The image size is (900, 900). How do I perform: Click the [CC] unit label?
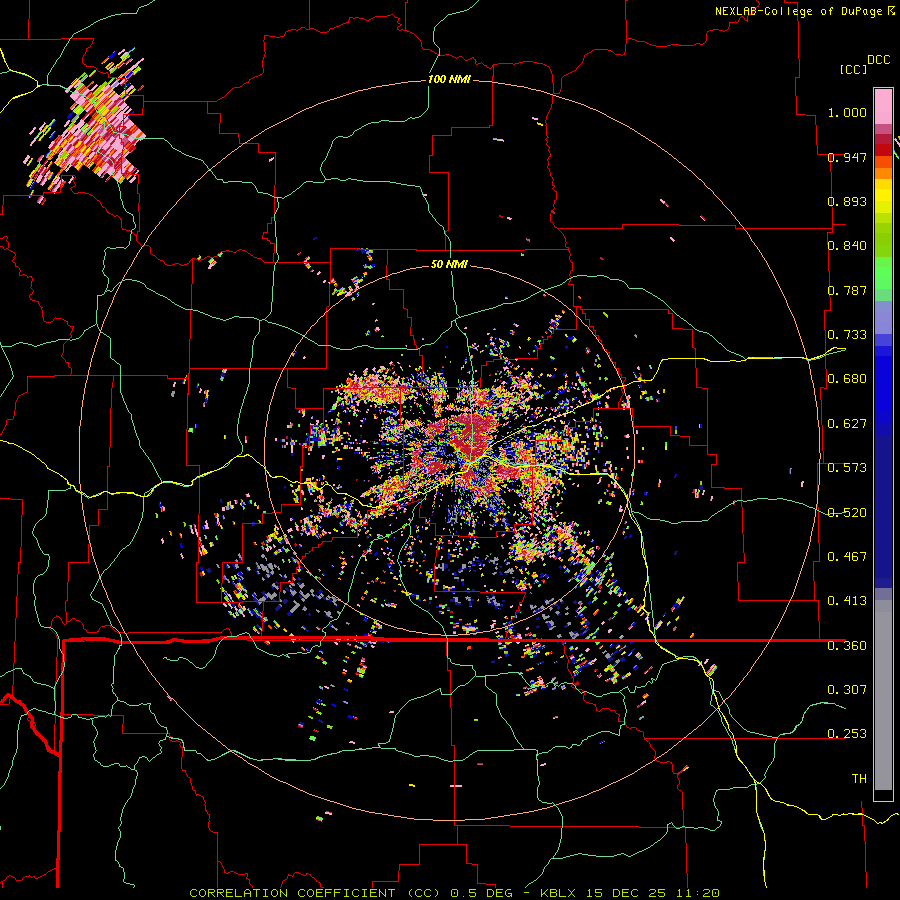(x=853, y=69)
